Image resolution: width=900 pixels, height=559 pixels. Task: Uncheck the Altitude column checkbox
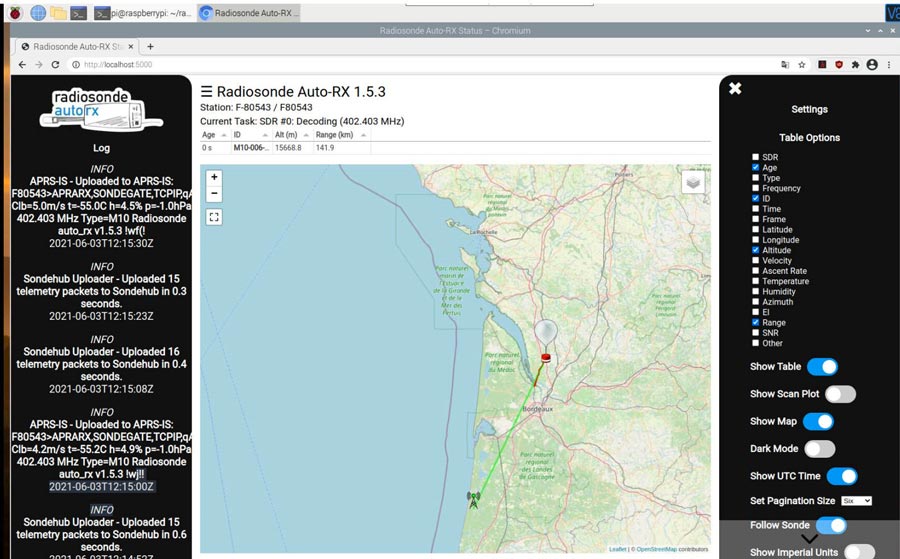pyautogui.click(x=755, y=250)
